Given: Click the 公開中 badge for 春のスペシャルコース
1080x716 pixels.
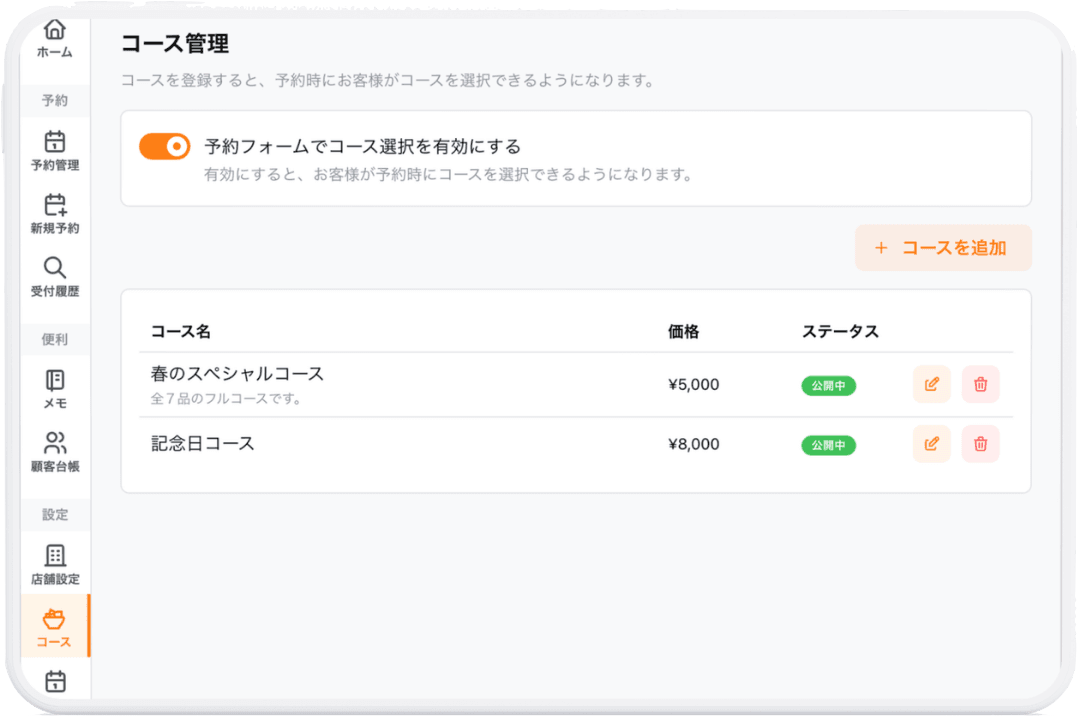Looking at the screenshot, I should tap(828, 384).
